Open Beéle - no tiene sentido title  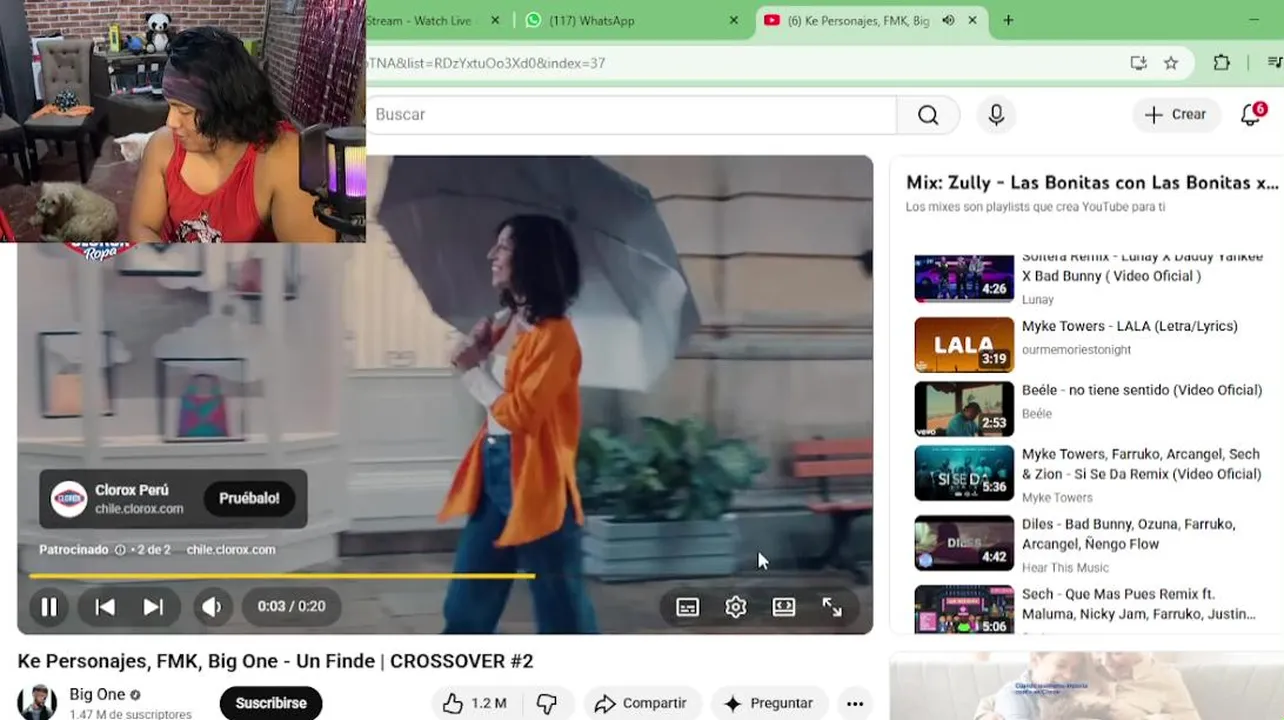click(x=1142, y=390)
